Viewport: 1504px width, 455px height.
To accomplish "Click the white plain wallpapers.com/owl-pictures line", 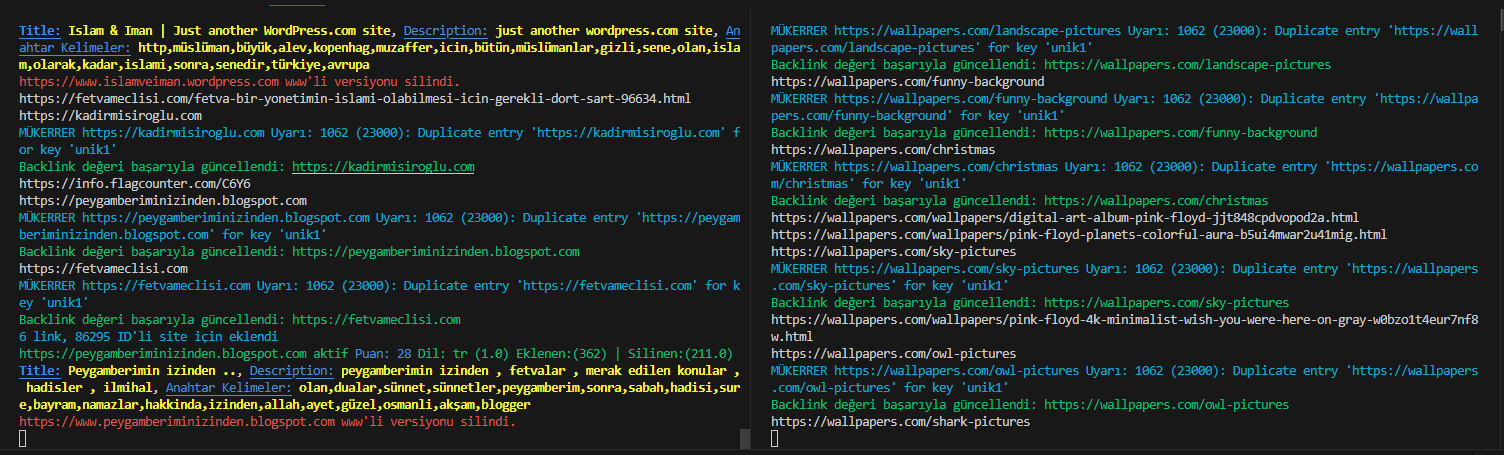I will [893, 354].
